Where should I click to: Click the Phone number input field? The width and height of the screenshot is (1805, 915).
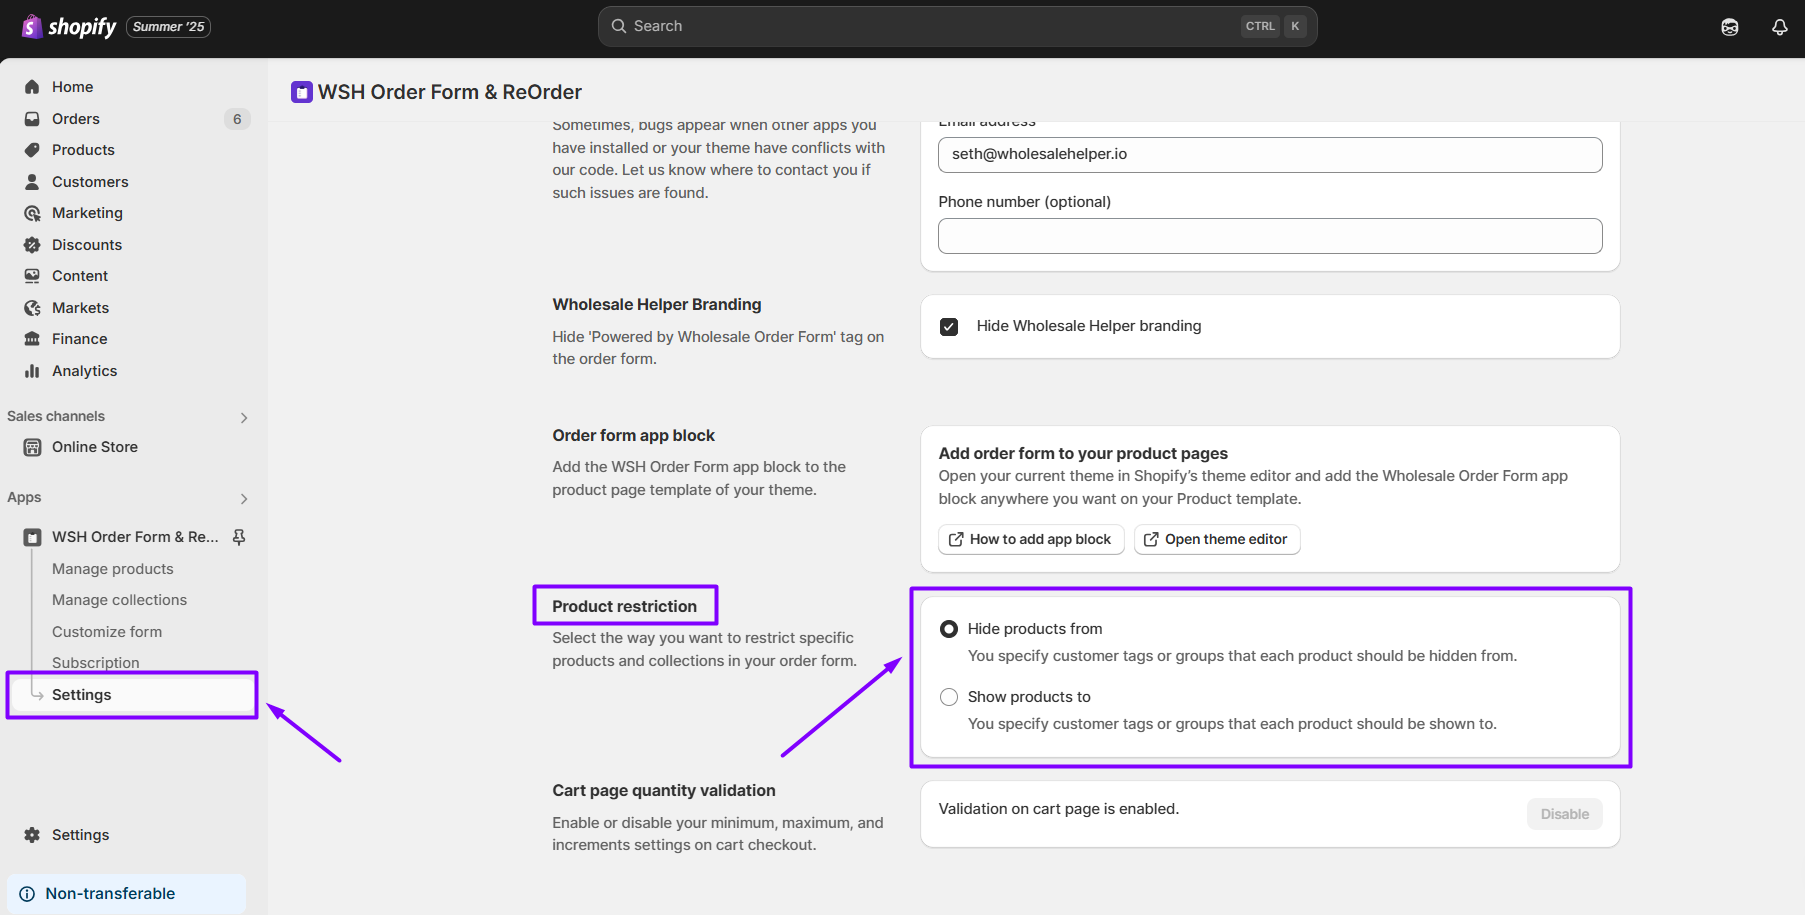[x=1270, y=236]
